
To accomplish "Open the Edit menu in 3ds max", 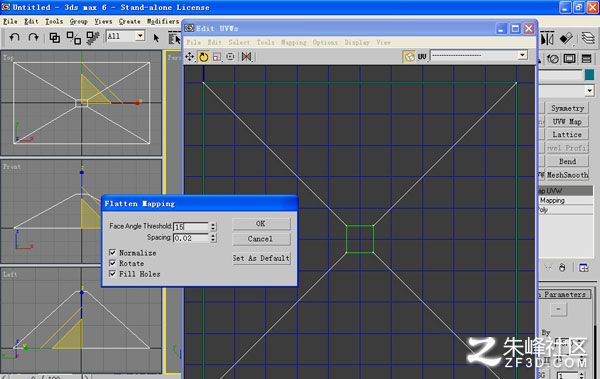I will (x=31, y=21).
